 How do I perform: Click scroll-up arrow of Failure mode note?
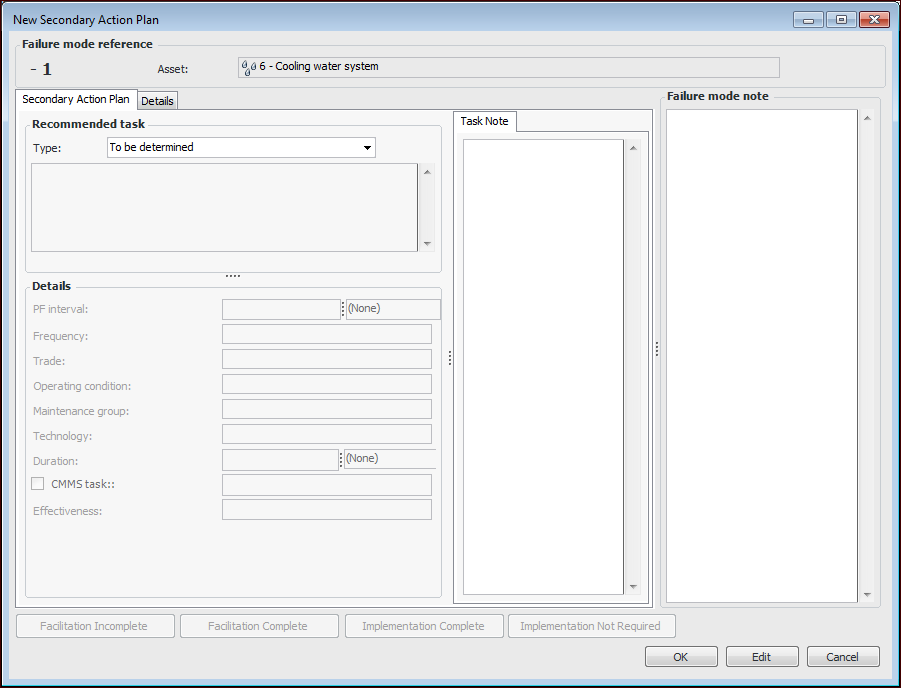[867, 118]
